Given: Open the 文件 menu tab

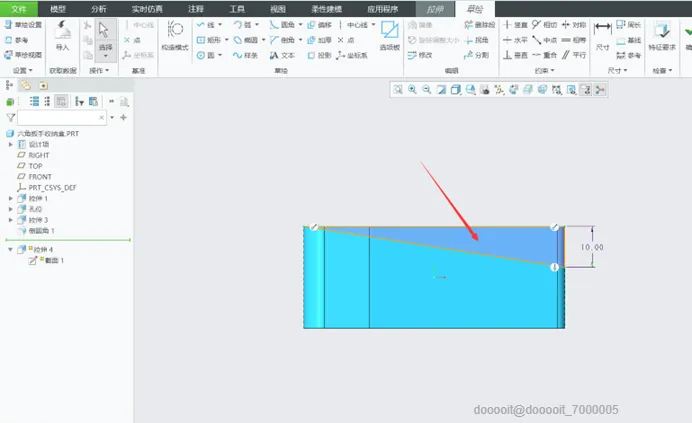Looking at the screenshot, I should point(19,9).
